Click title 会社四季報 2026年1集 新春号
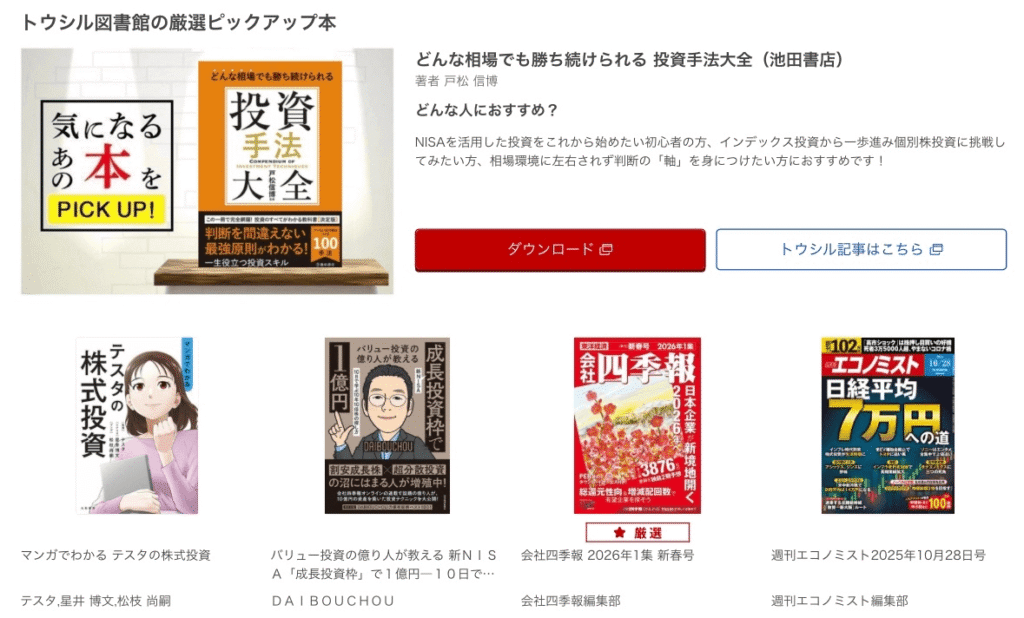Image resolution: width=1024 pixels, height=618 pixels. pos(607,555)
